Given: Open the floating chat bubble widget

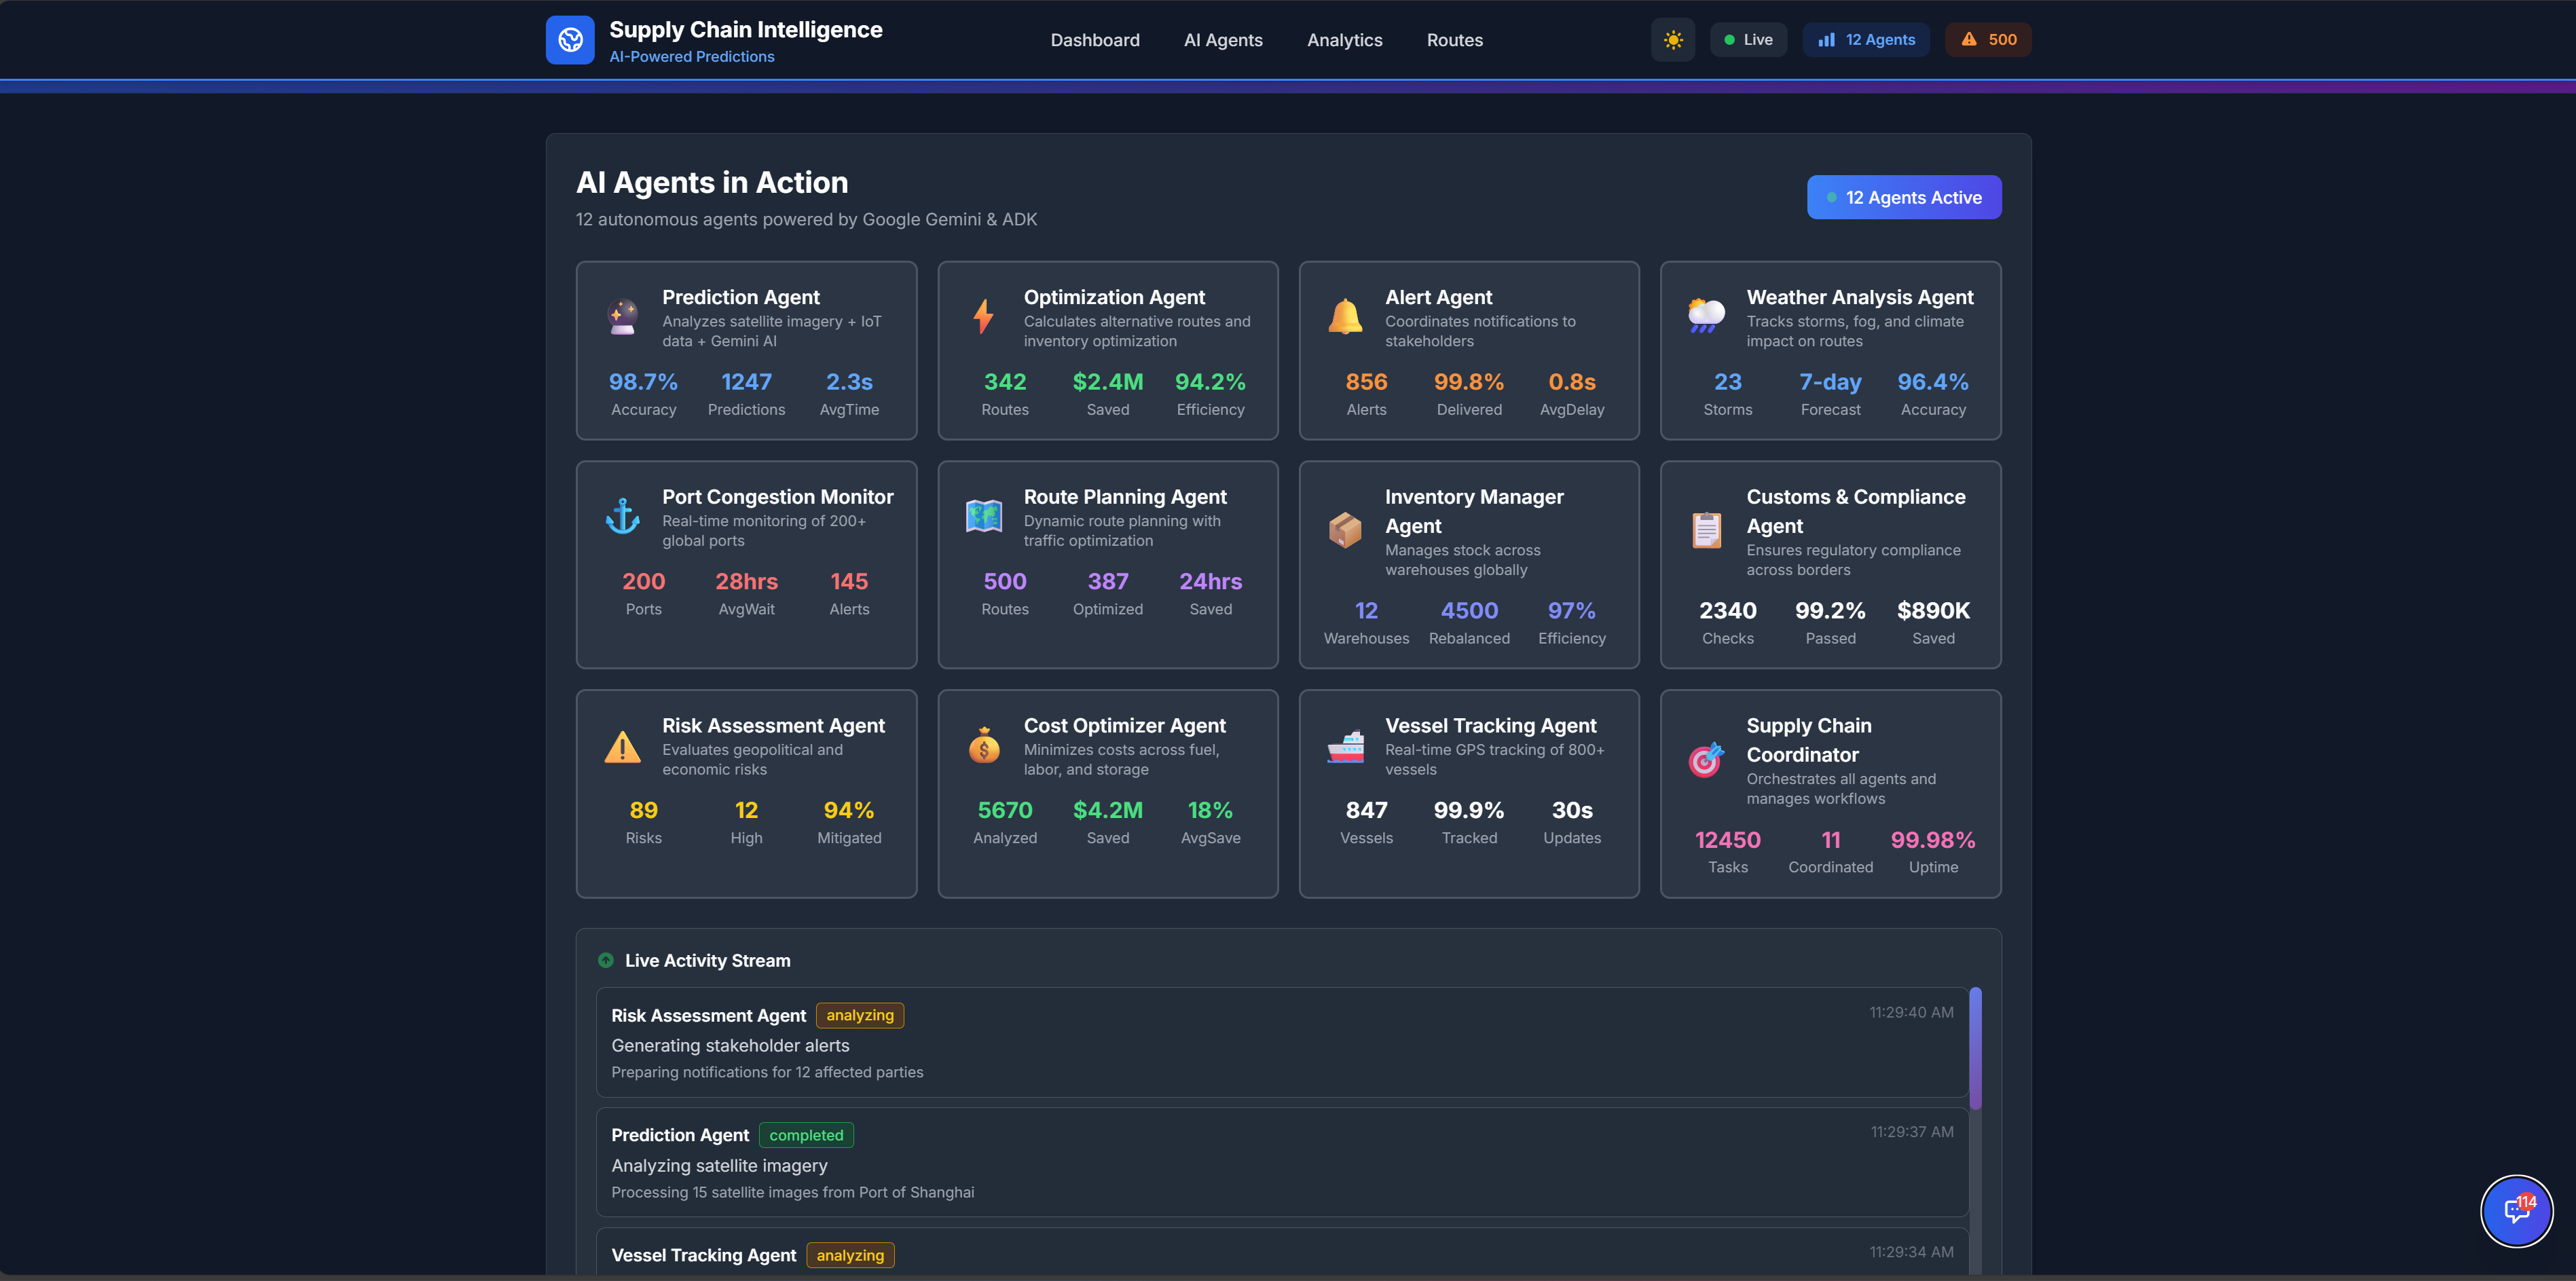Looking at the screenshot, I should [2516, 1211].
